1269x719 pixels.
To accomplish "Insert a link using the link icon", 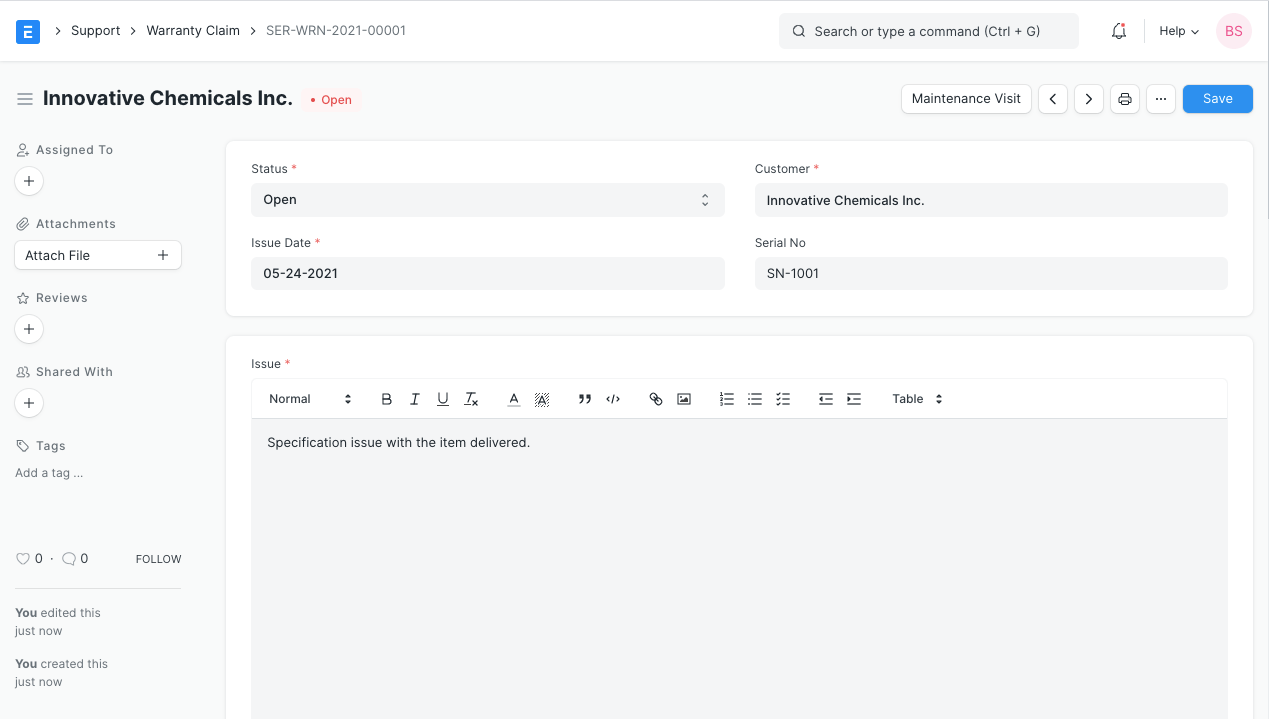I will coord(656,399).
